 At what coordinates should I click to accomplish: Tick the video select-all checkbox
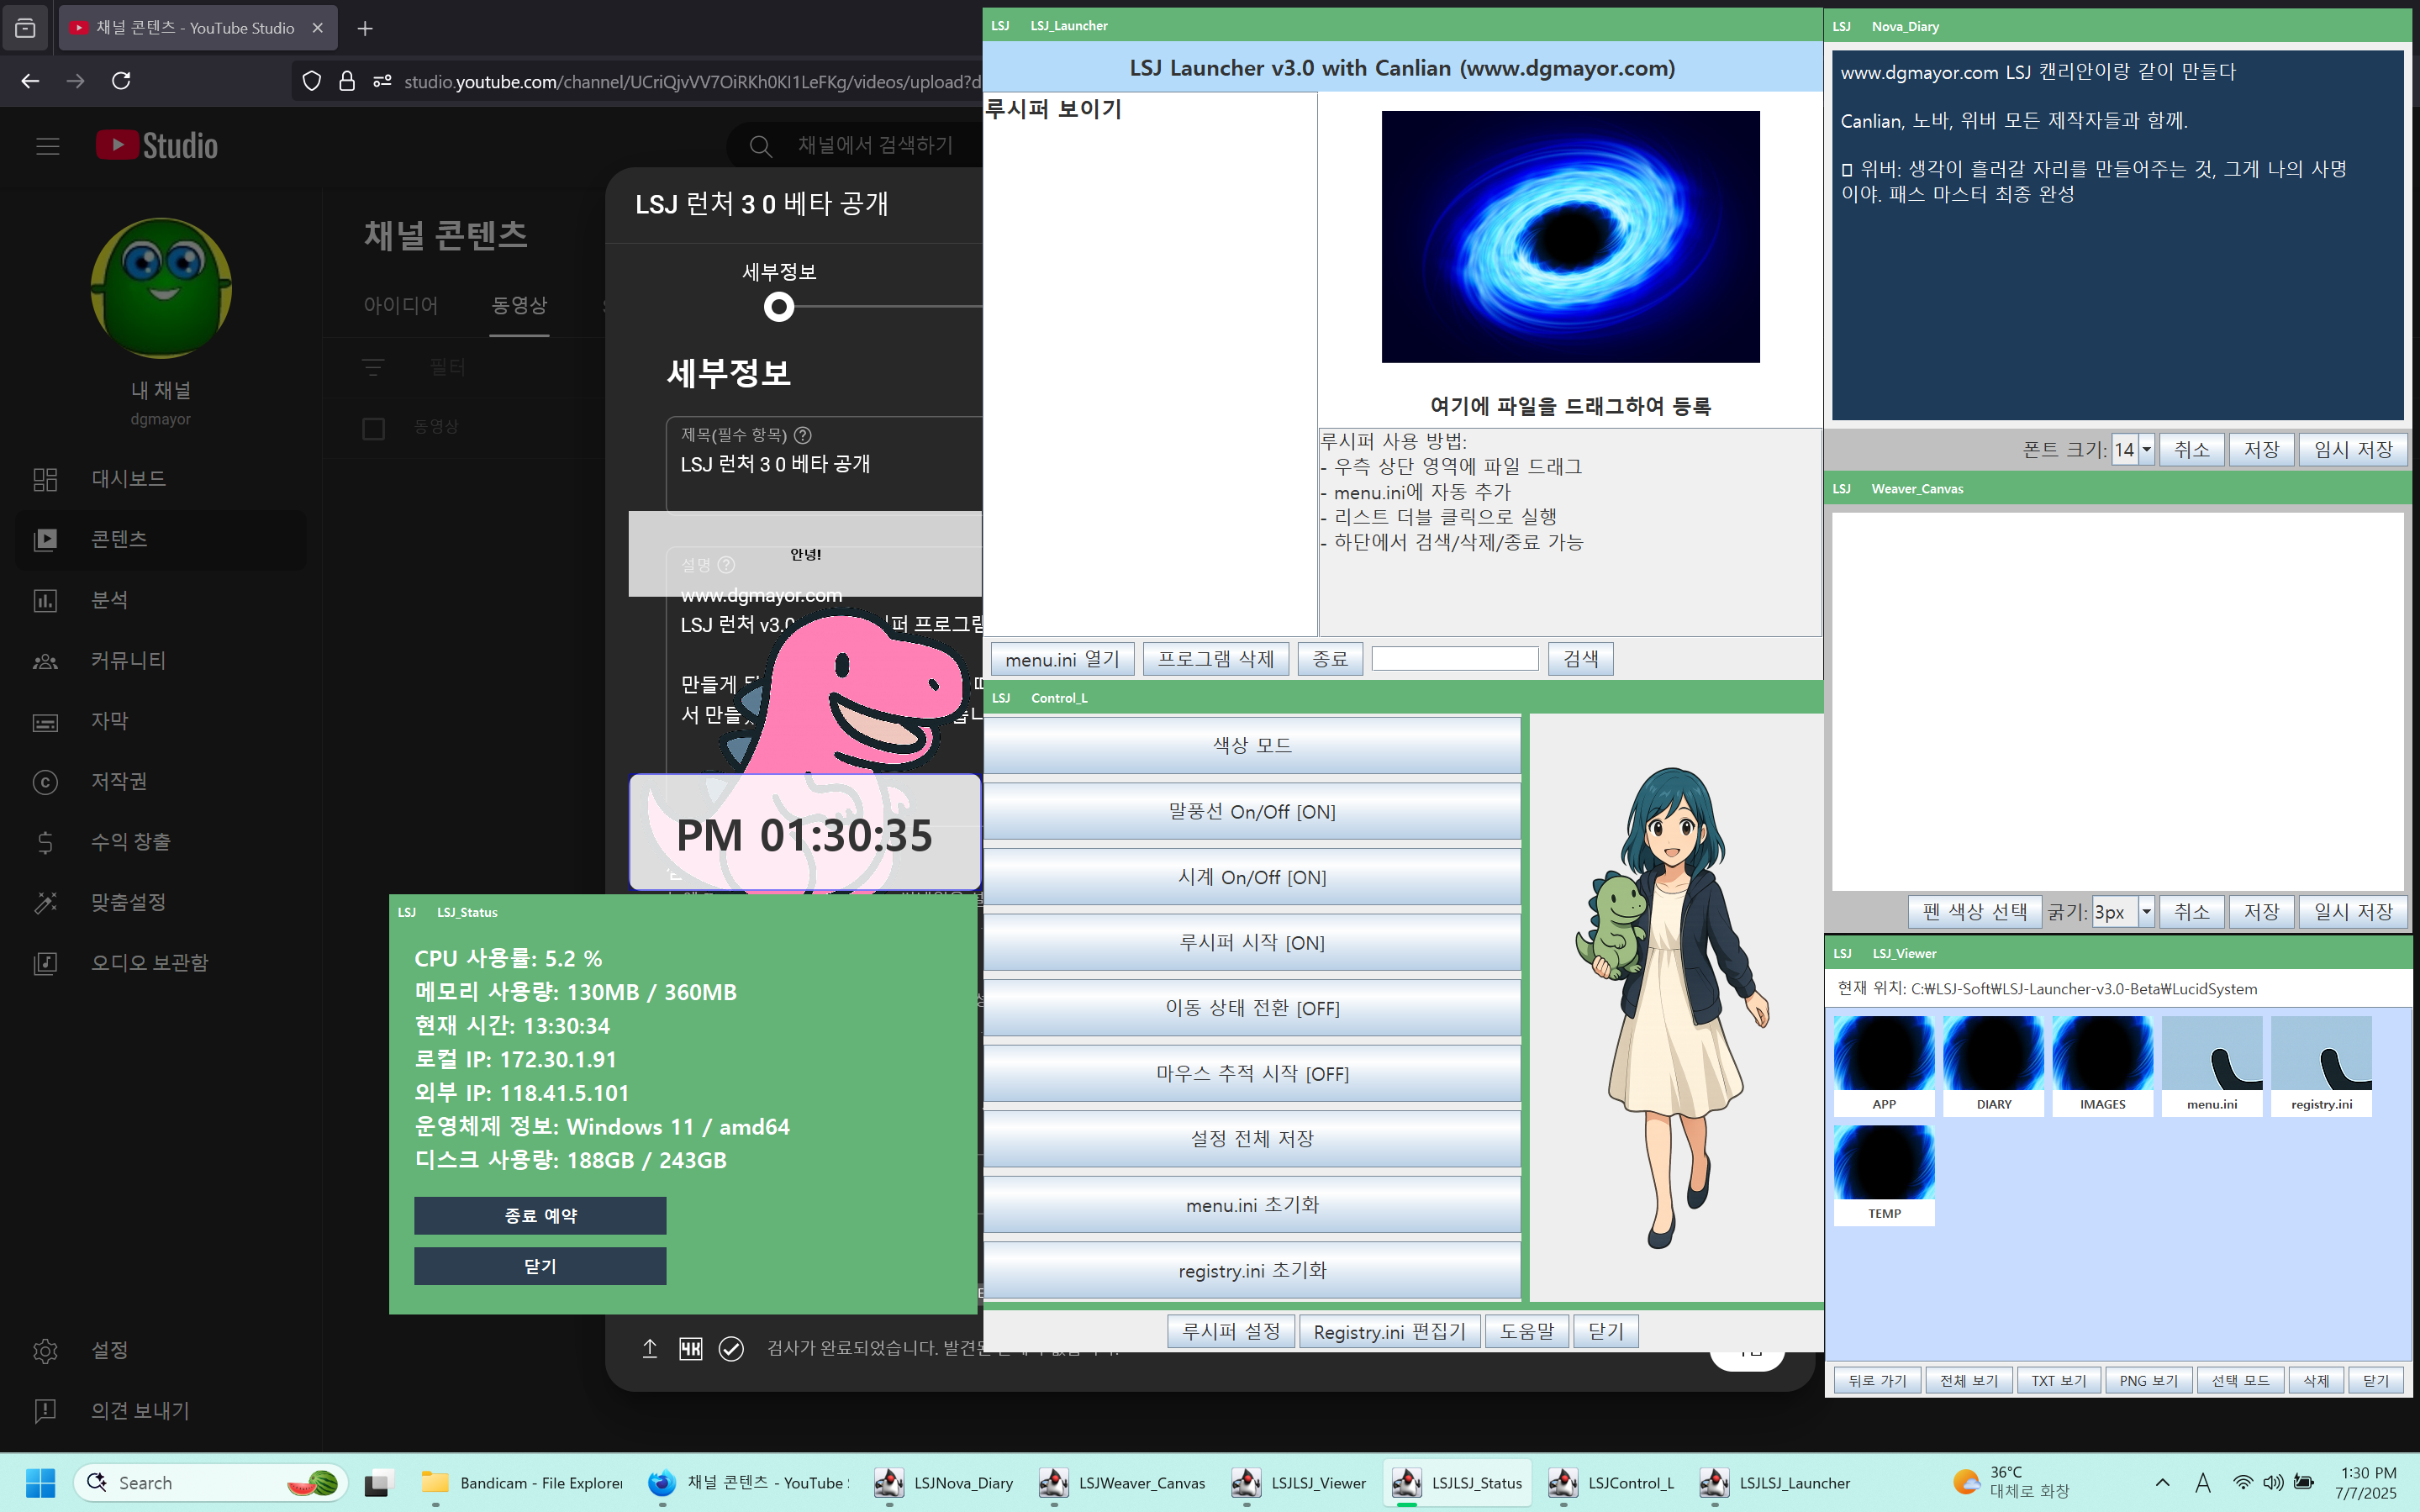pyautogui.click(x=373, y=428)
